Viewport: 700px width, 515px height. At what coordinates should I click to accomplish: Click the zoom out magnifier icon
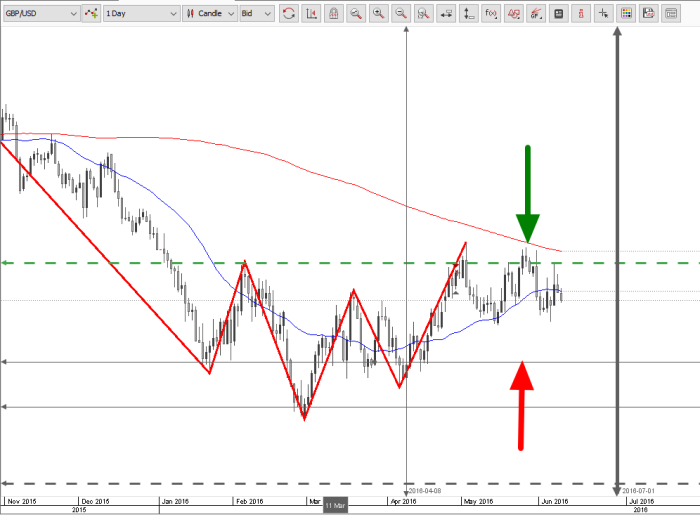click(401, 14)
